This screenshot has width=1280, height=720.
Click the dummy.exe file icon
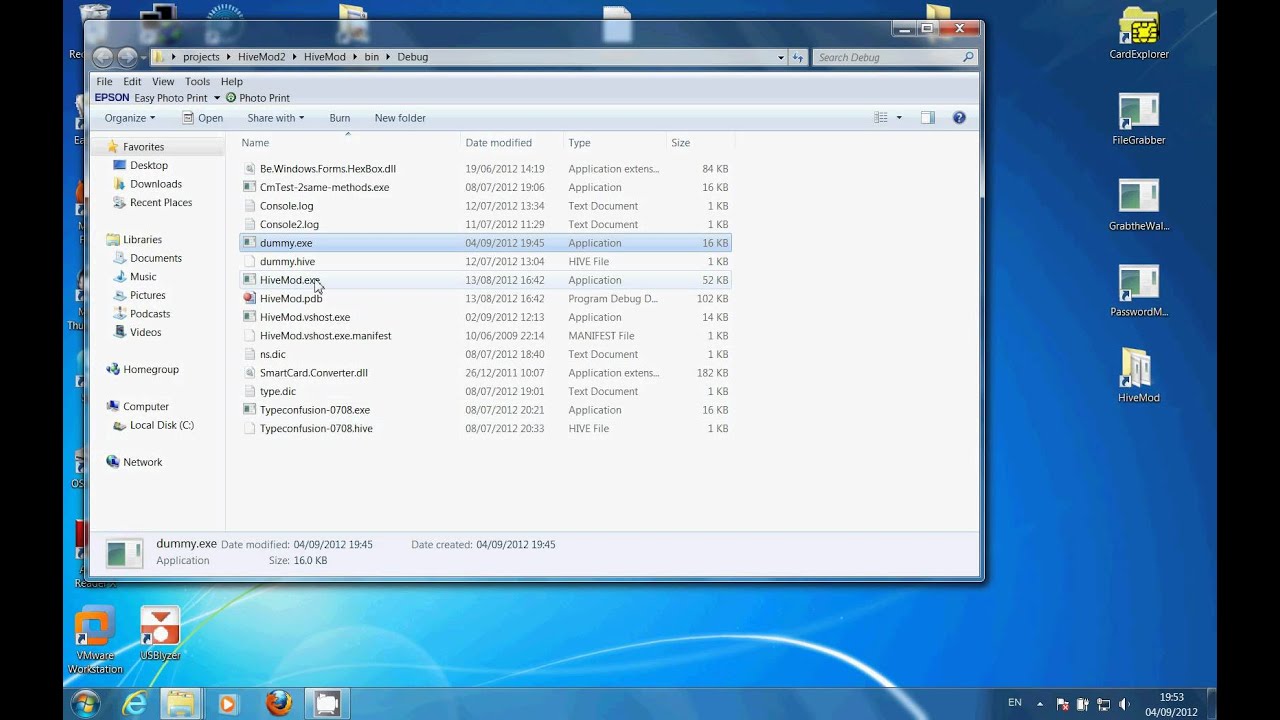(x=249, y=243)
